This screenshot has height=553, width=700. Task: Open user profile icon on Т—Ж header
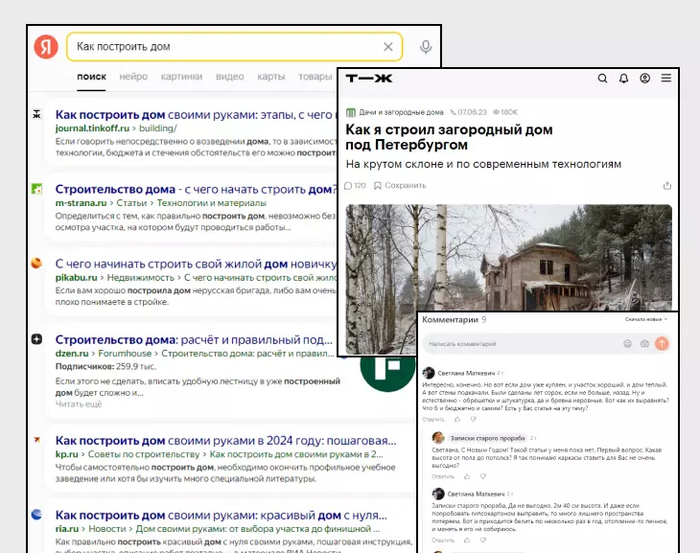pyautogui.click(x=645, y=78)
